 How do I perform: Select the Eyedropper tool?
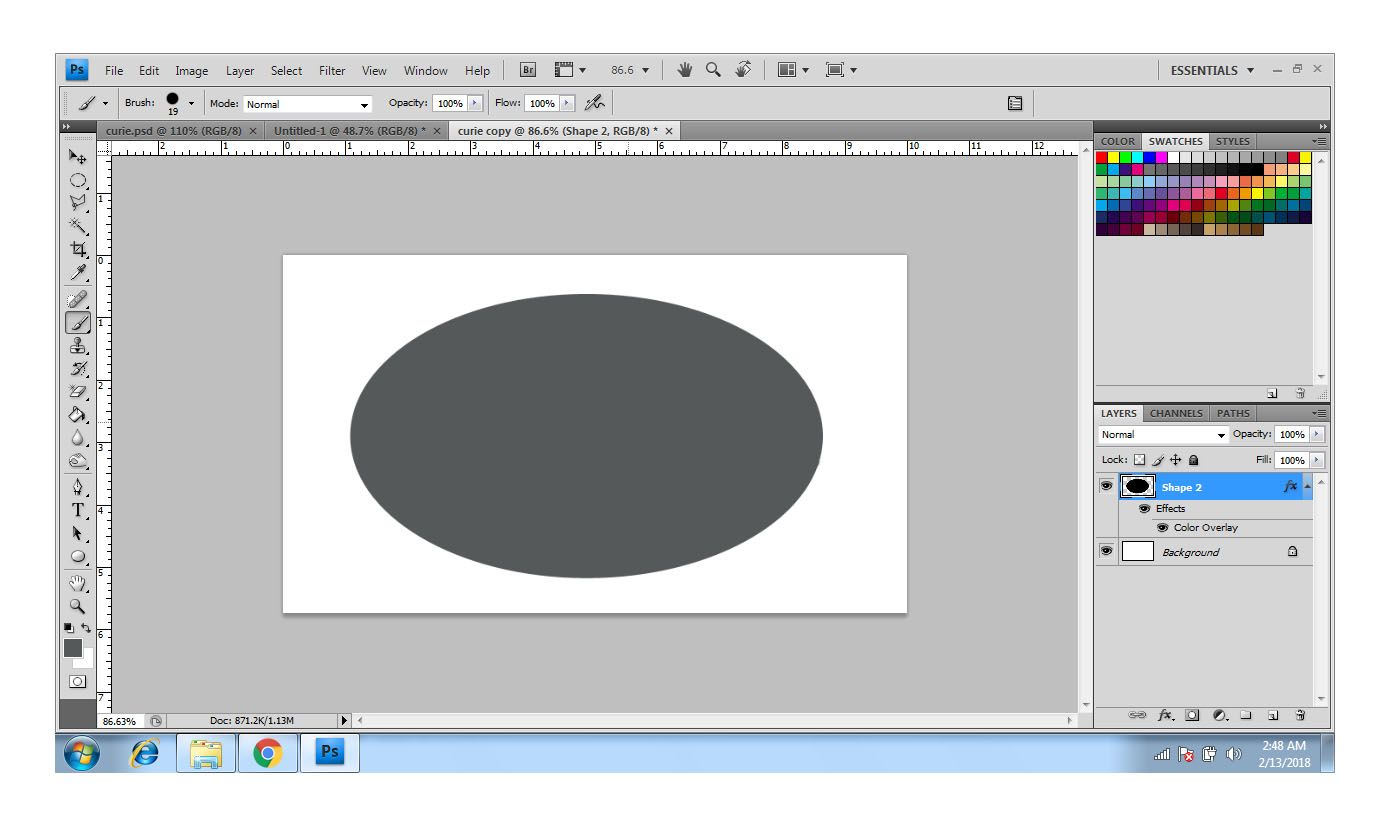point(77,272)
